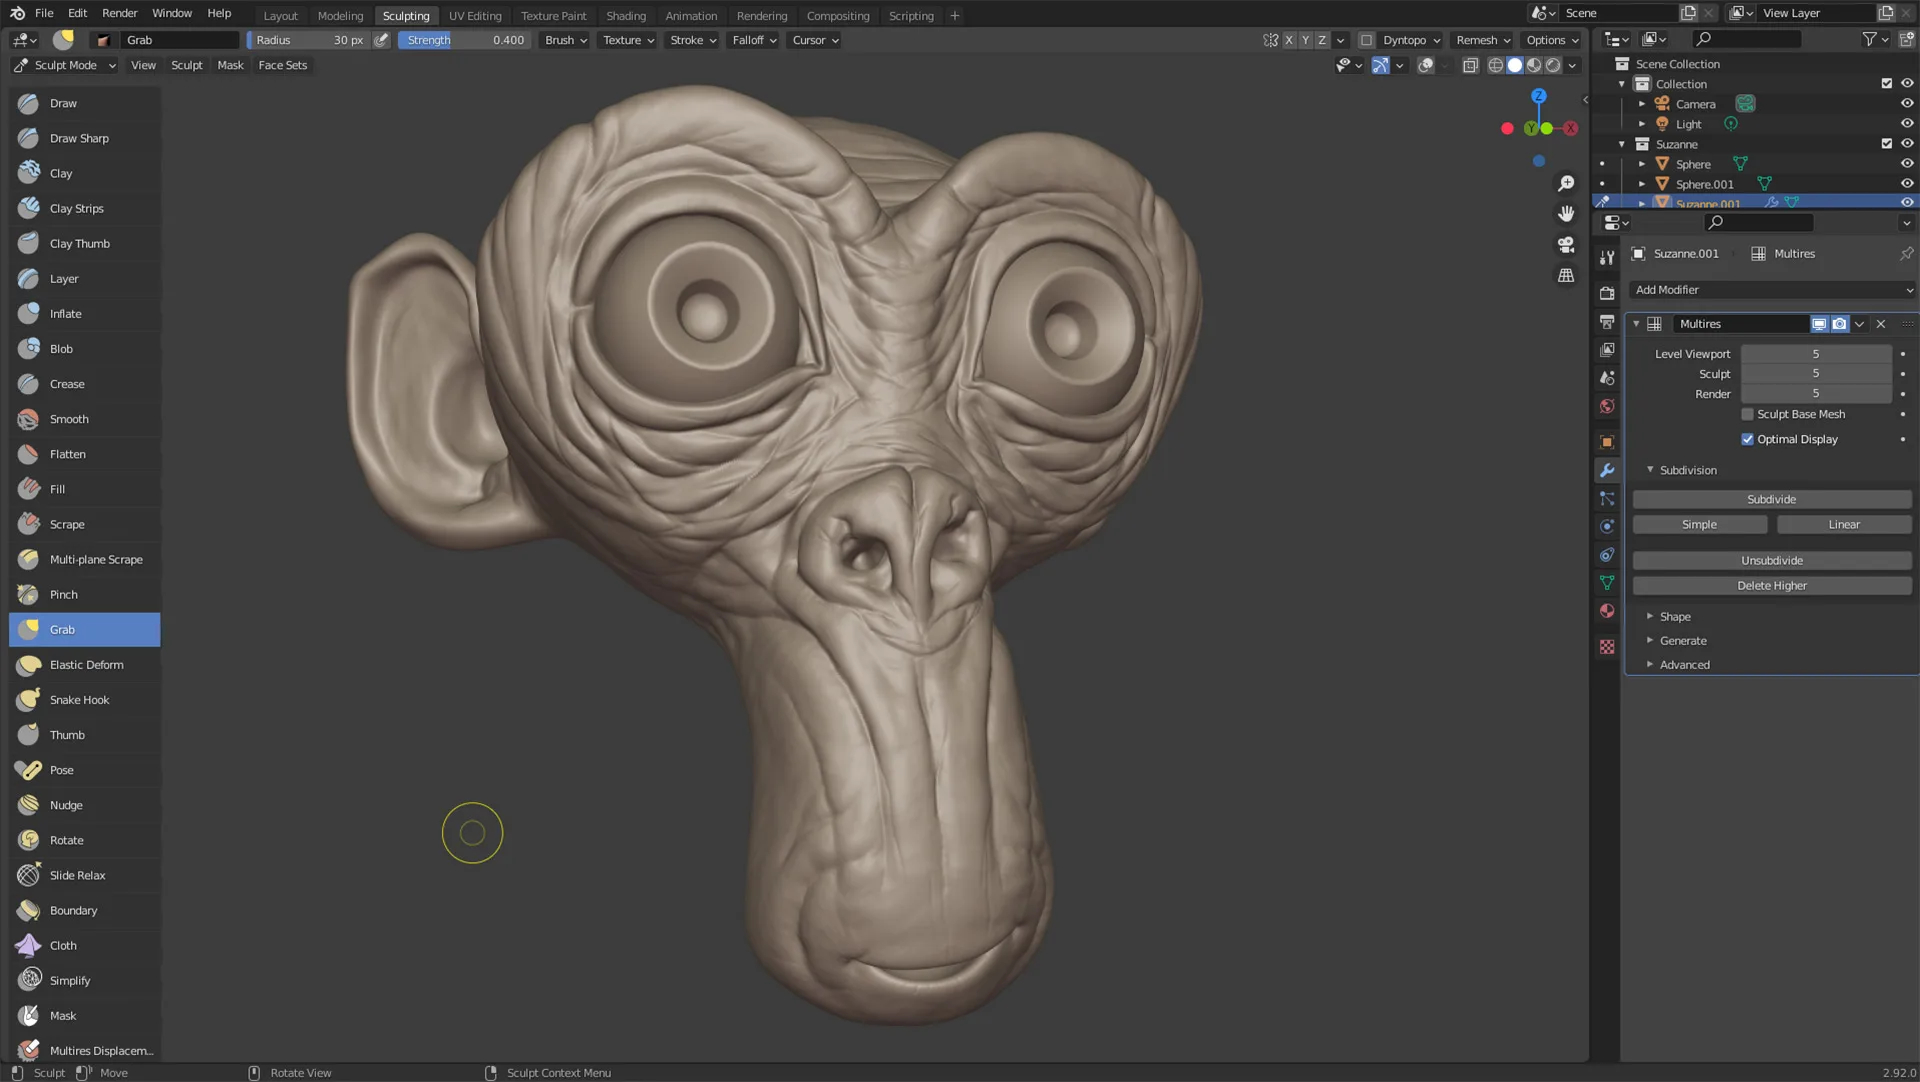1920x1082 pixels.
Task: Click the camera view icon in viewport
Action: pos(1566,245)
